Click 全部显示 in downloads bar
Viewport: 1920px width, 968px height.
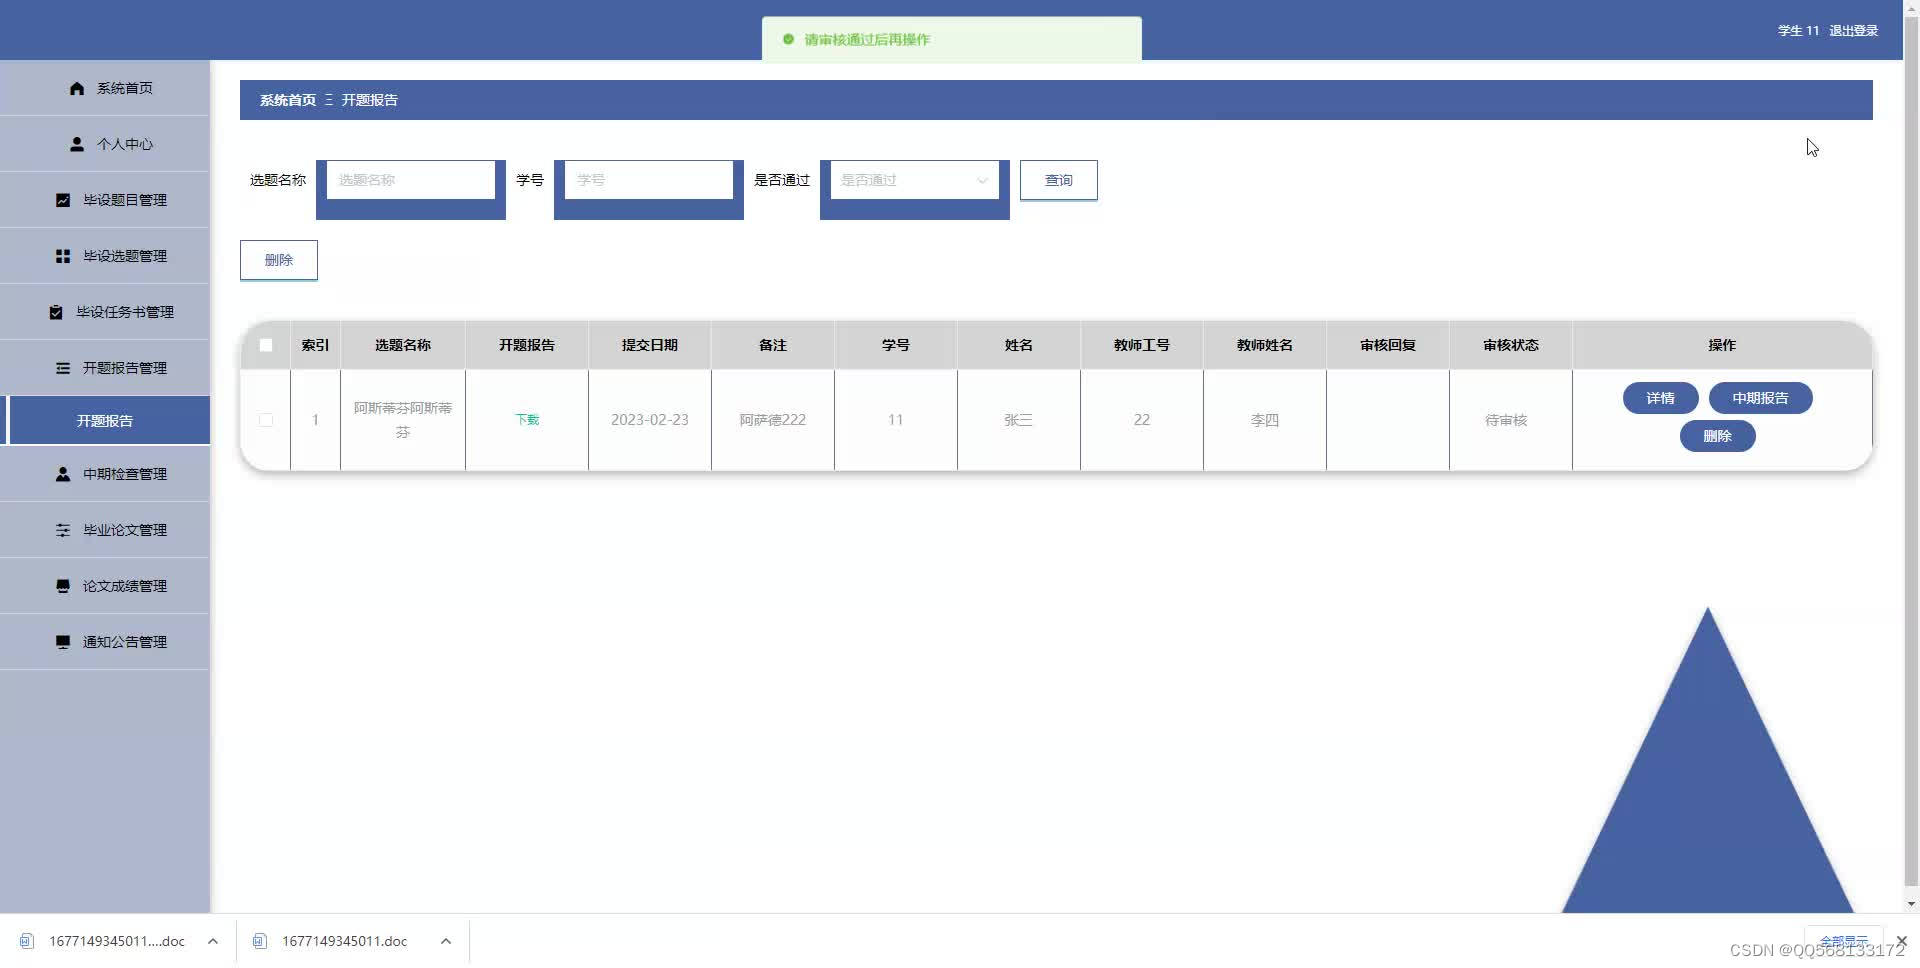(x=1843, y=941)
